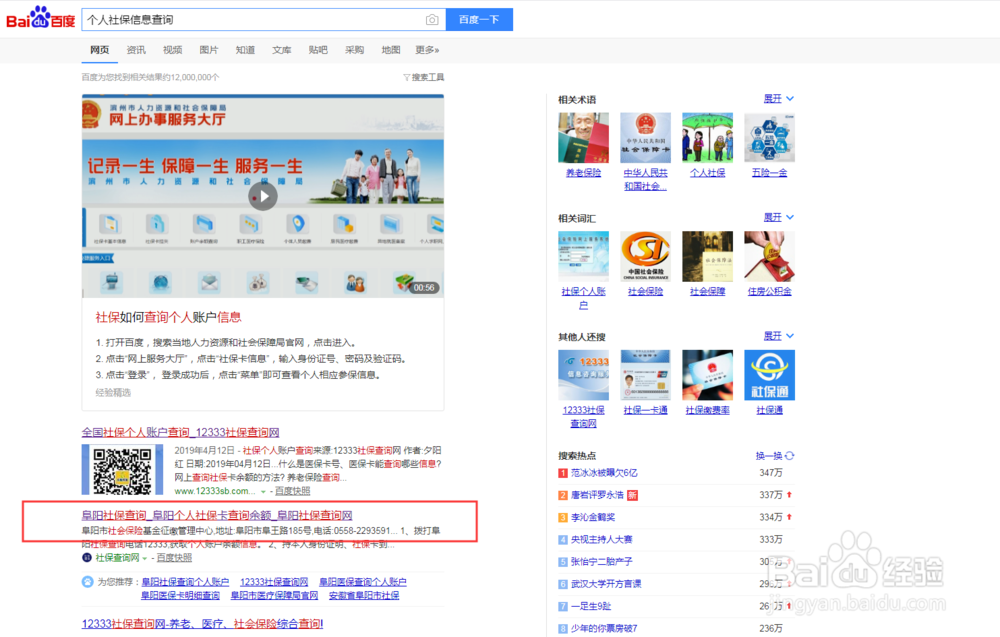Screen dimensions: 1000x637
Task: Open 社保如何查询个人账户信息 result
Action: [168, 317]
